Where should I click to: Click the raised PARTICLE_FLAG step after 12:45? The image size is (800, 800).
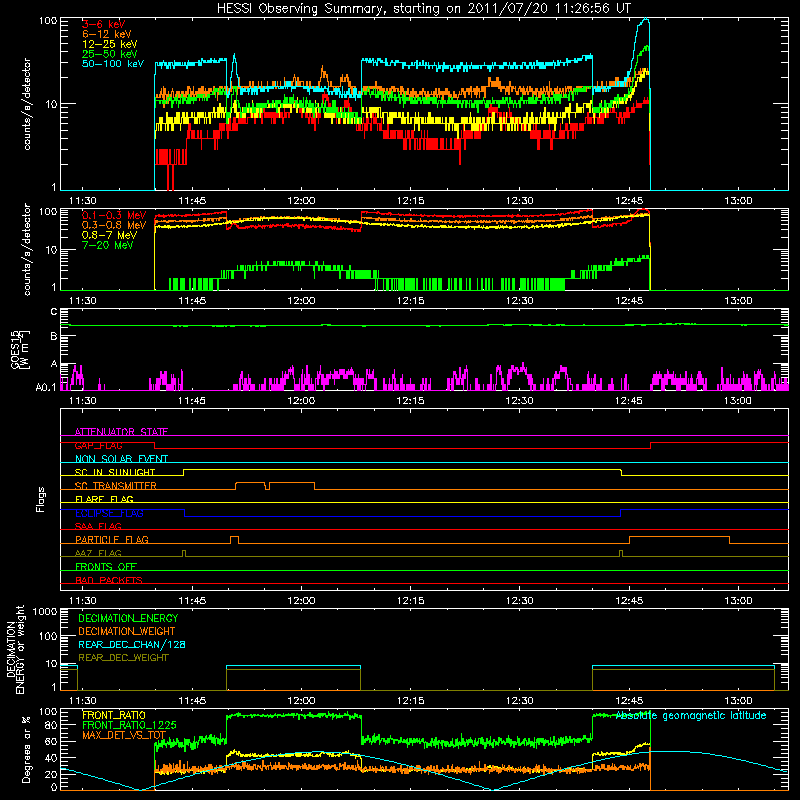(679, 537)
